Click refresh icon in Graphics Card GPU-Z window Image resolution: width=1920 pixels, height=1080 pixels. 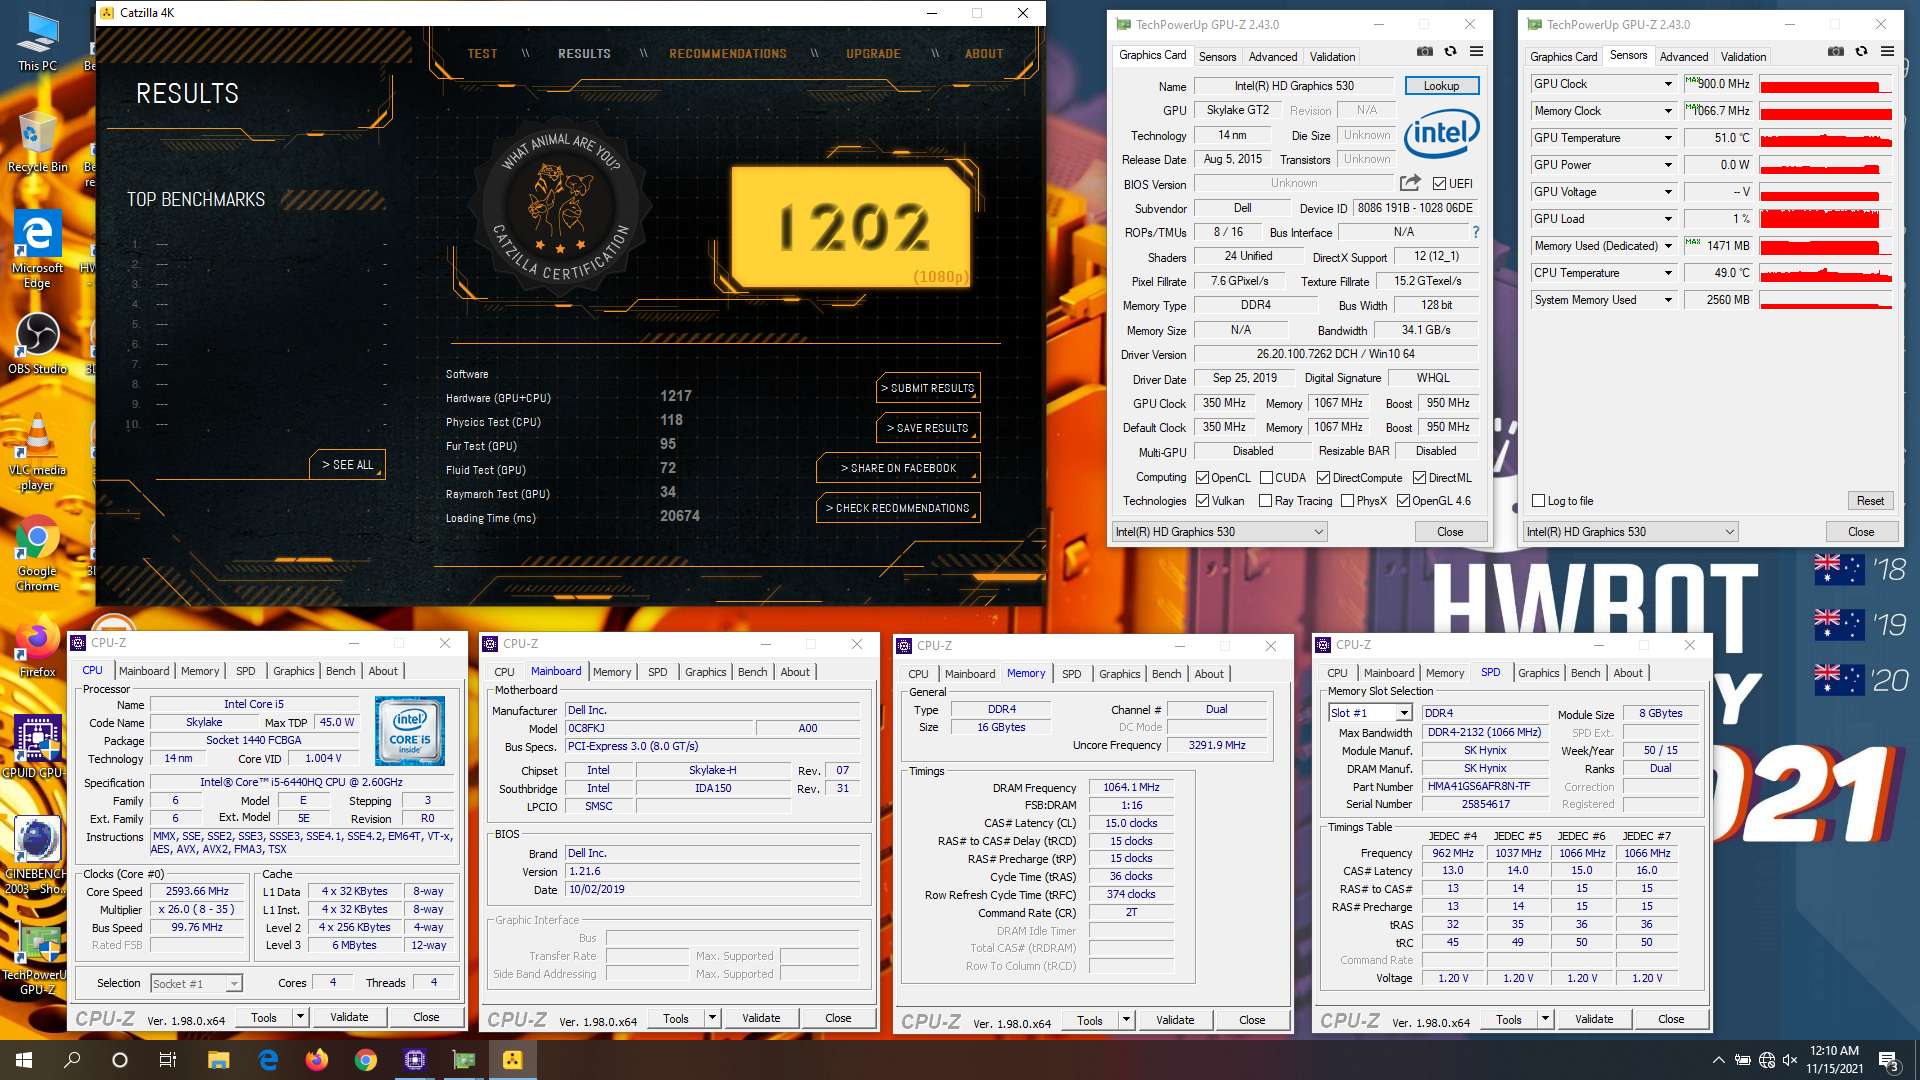[x=1450, y=52]
